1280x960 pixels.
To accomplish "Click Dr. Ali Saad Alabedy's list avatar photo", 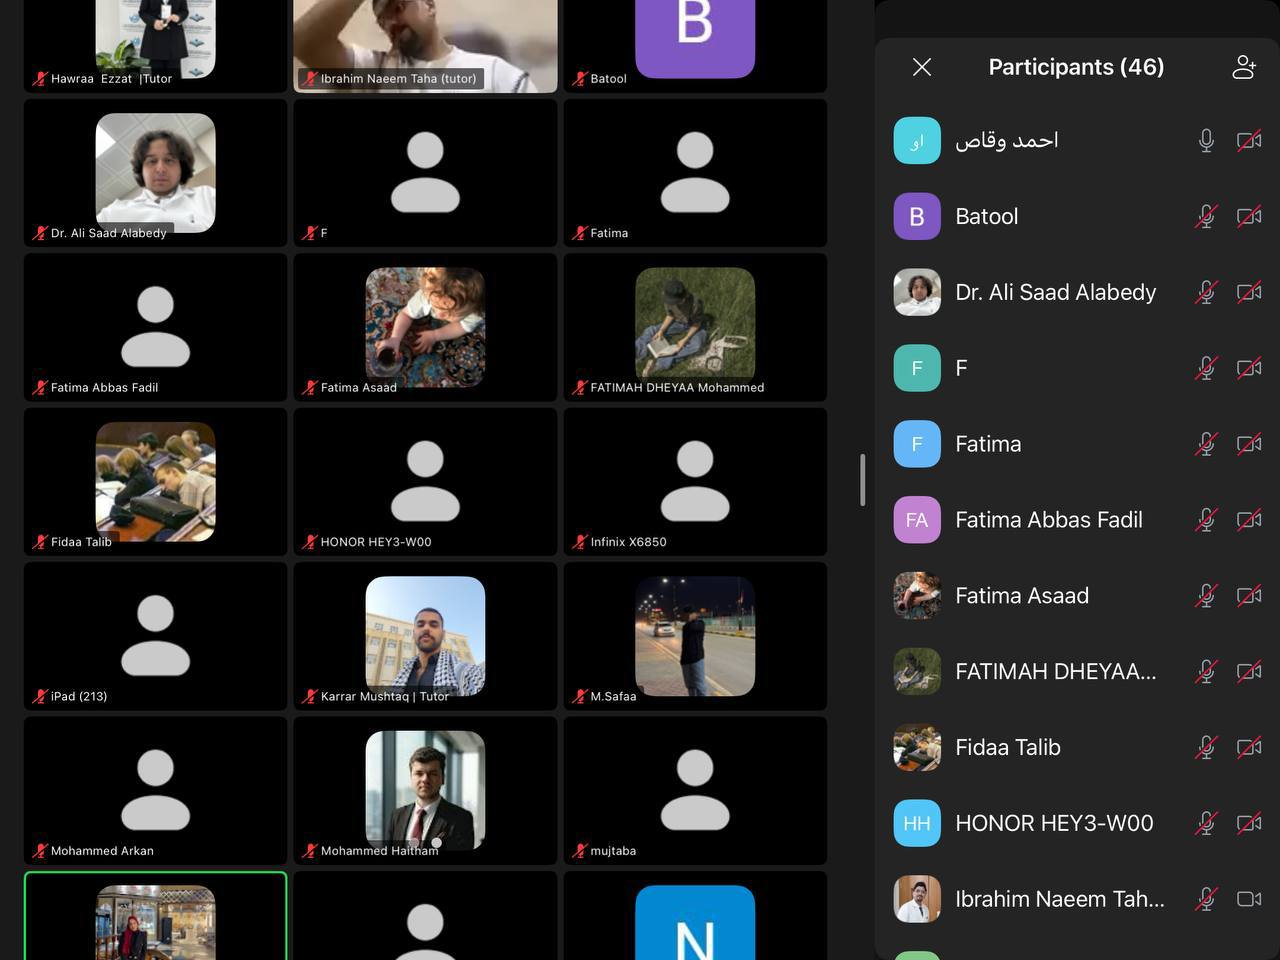I will (917, 293).
